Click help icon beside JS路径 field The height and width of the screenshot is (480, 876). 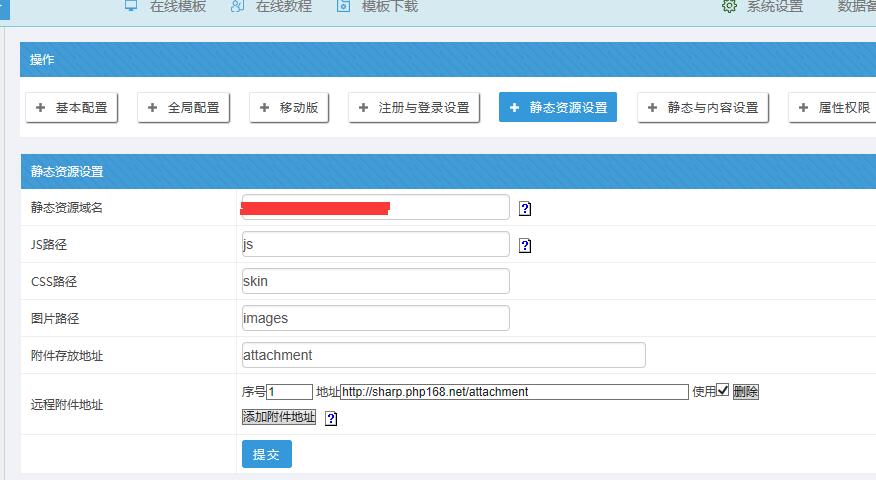(x=525, y=245)
